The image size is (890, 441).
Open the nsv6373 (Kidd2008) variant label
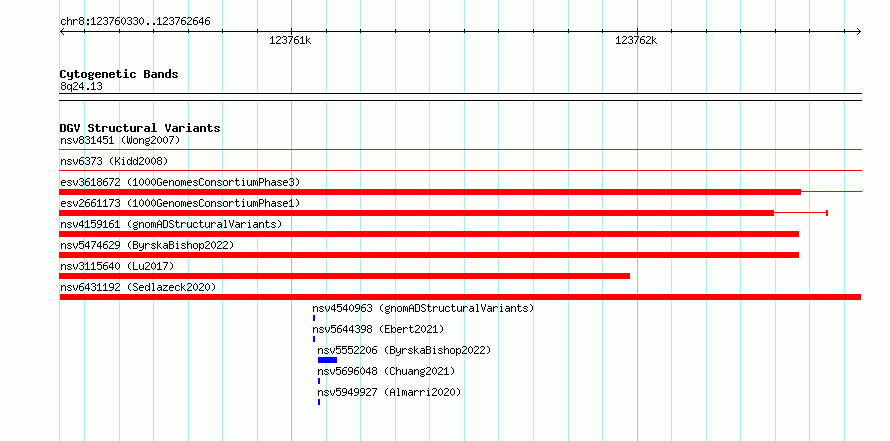[x=114, y=161]
